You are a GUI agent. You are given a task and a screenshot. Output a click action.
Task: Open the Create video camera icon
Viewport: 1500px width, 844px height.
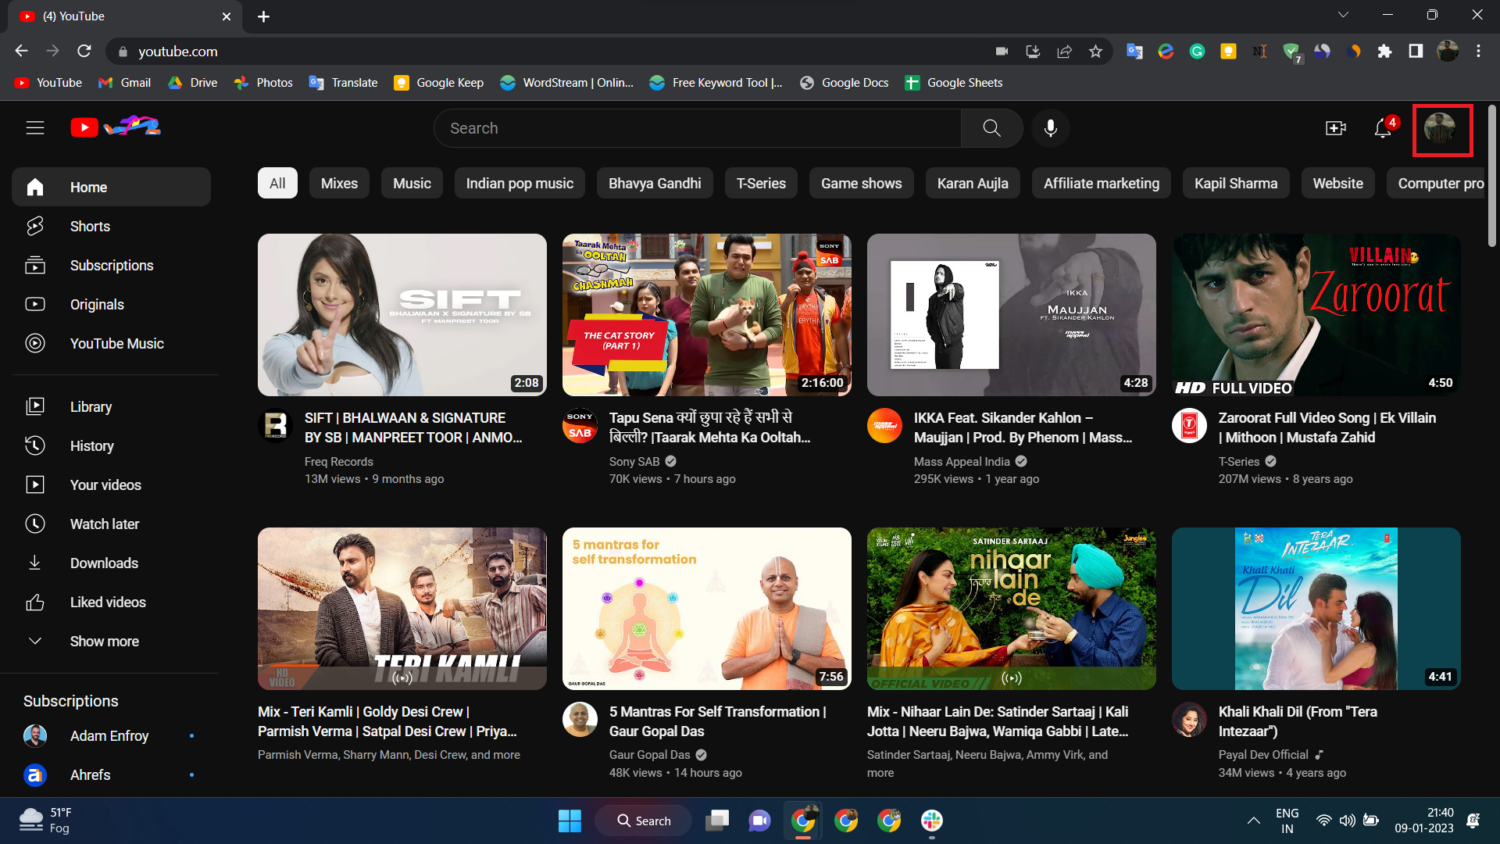point(1335,128)
